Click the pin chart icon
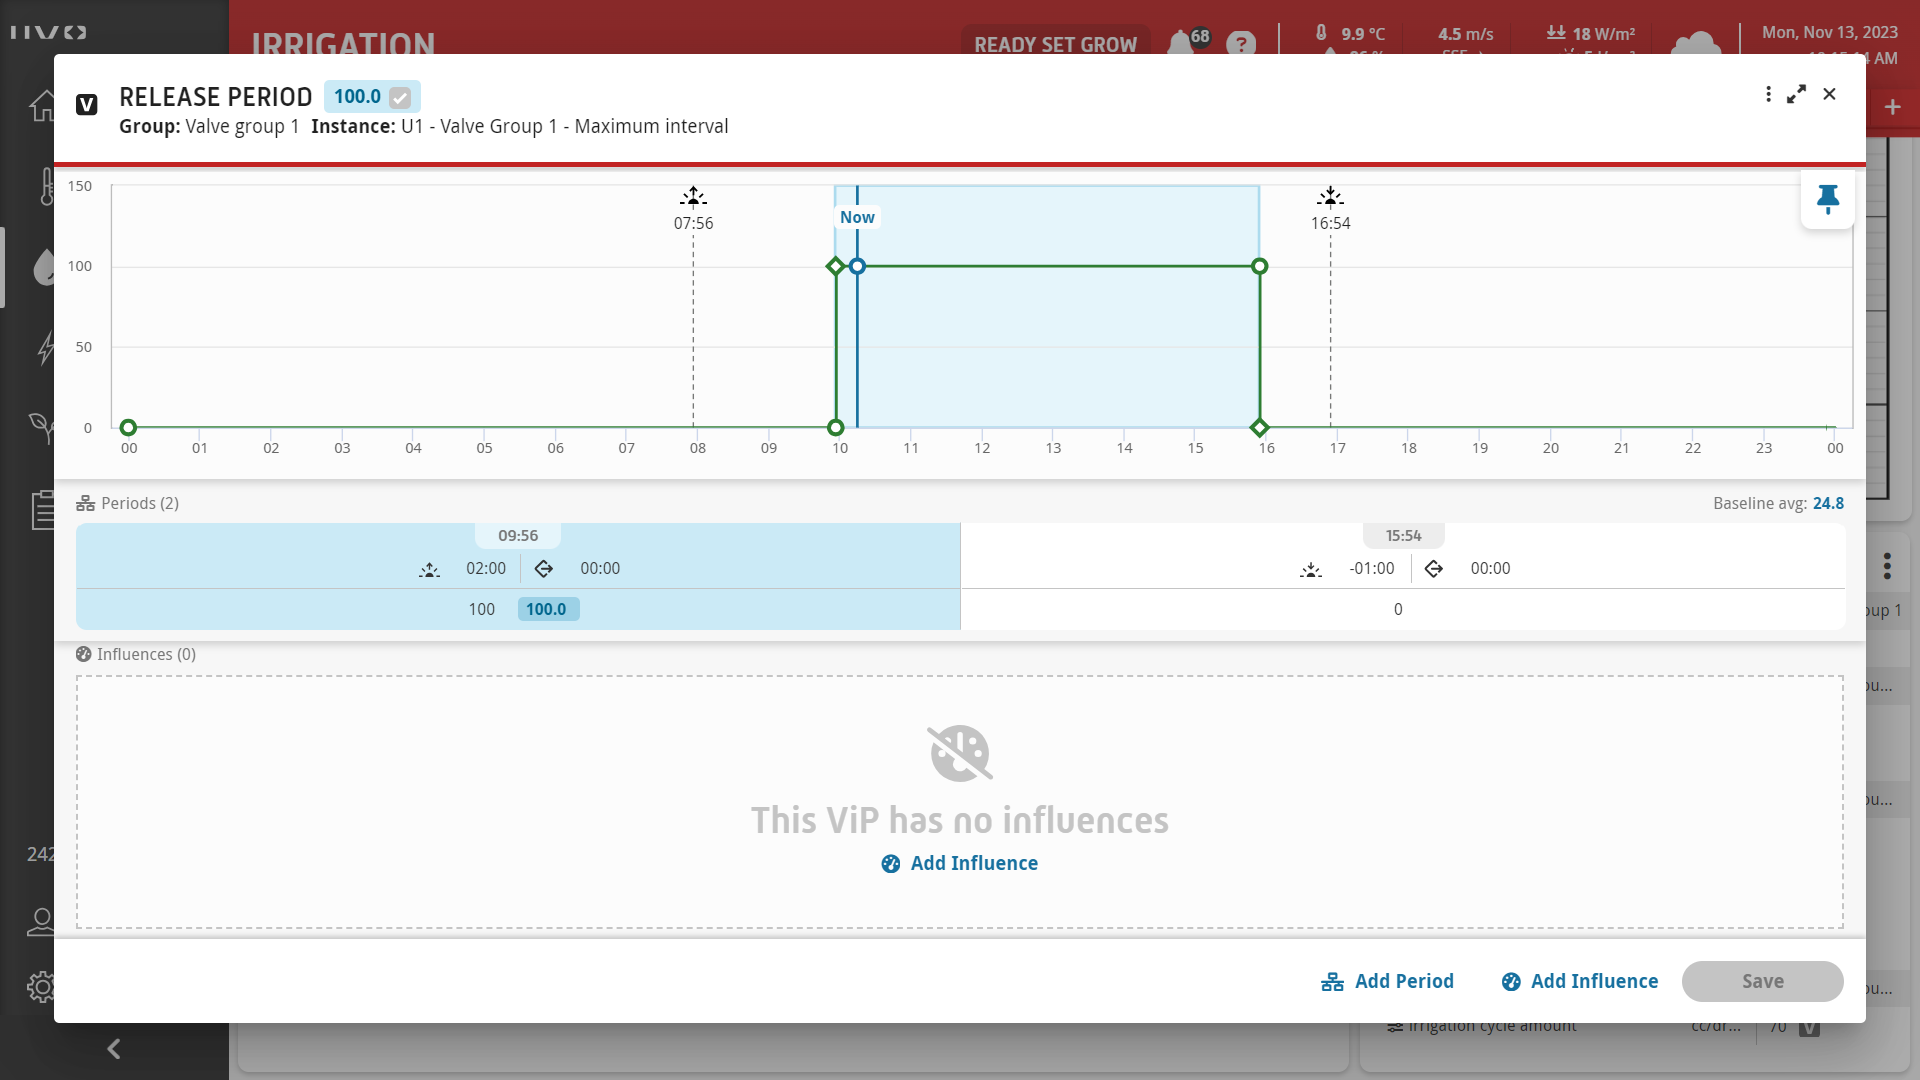The width and height of the screenshot is (1920, 1080). 1827,199
